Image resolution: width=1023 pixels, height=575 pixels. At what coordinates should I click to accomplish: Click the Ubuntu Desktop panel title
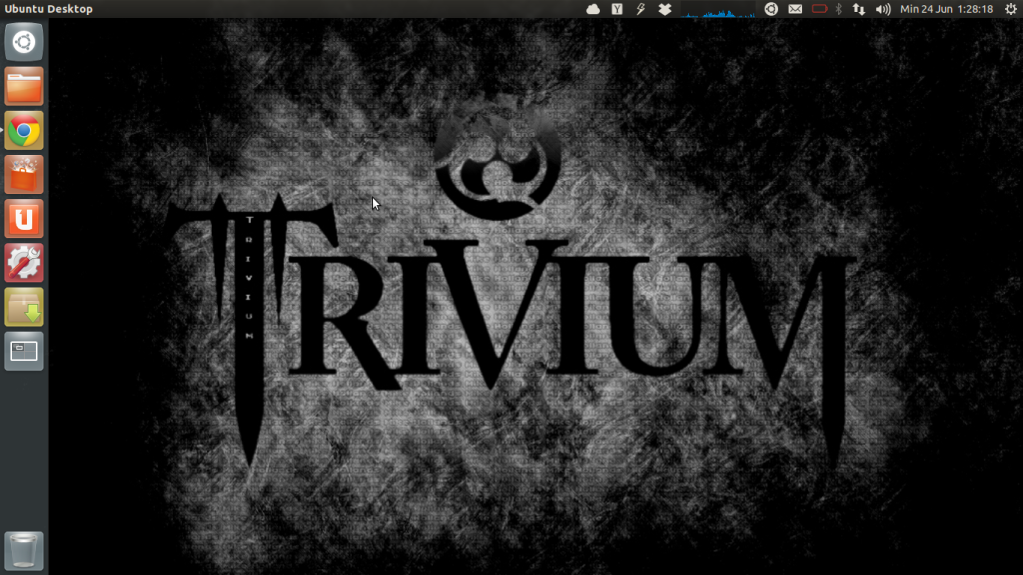point(49,9)
